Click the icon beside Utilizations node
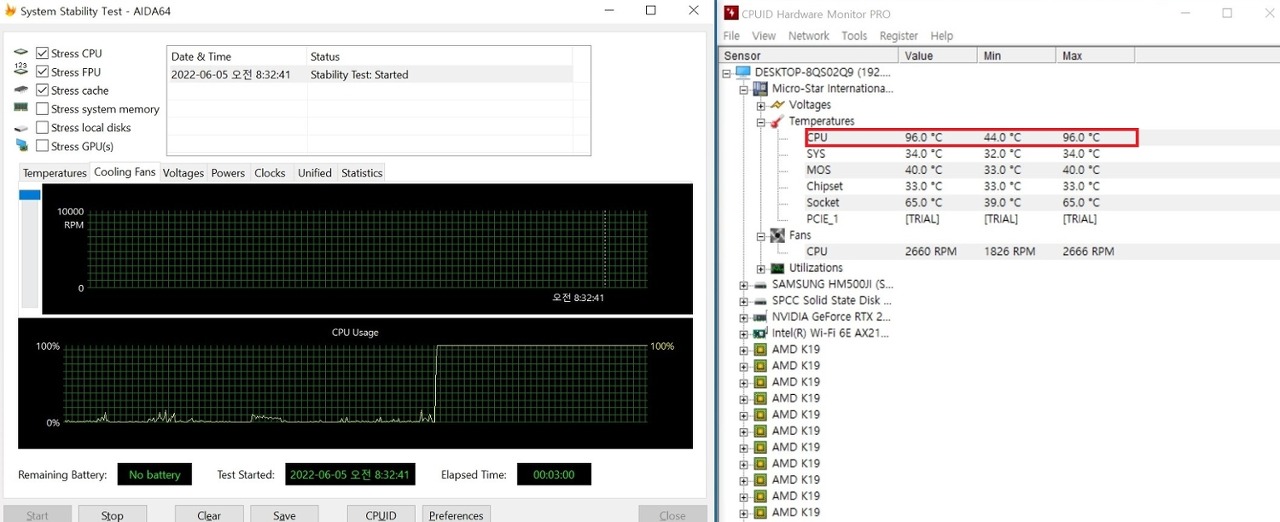The height and width of the screenshot is (522, 1280). 777,268
